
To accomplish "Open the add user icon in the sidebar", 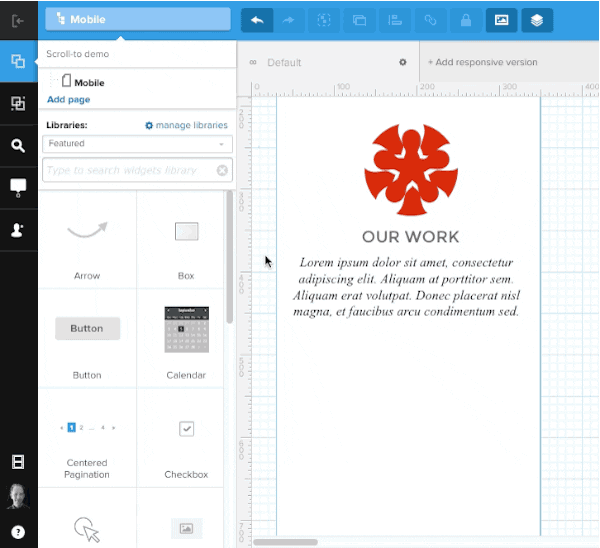I will click(18, 229).
